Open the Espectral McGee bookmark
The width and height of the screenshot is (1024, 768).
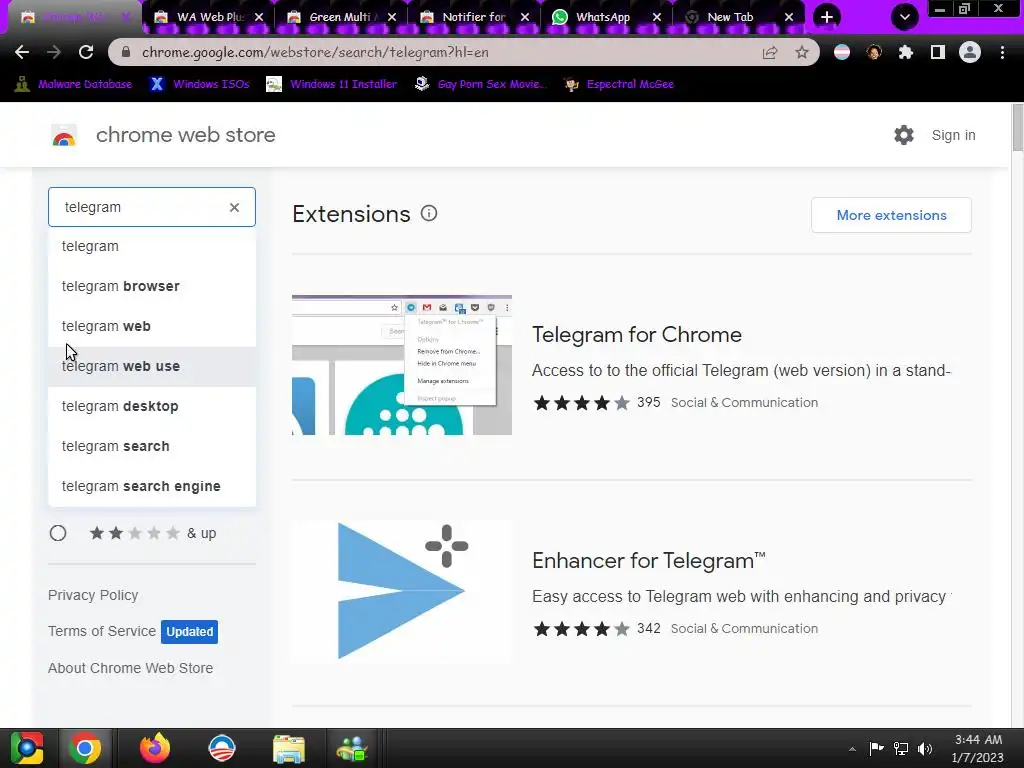(x=619, y=84)
